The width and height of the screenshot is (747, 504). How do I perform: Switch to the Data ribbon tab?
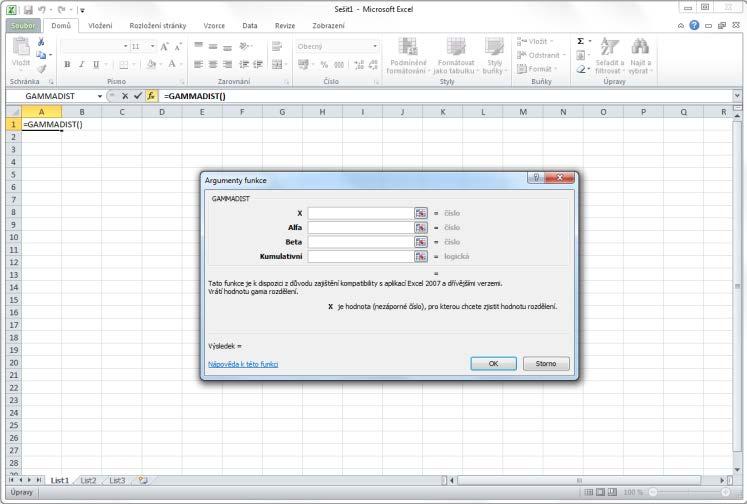tap(250, 26)
